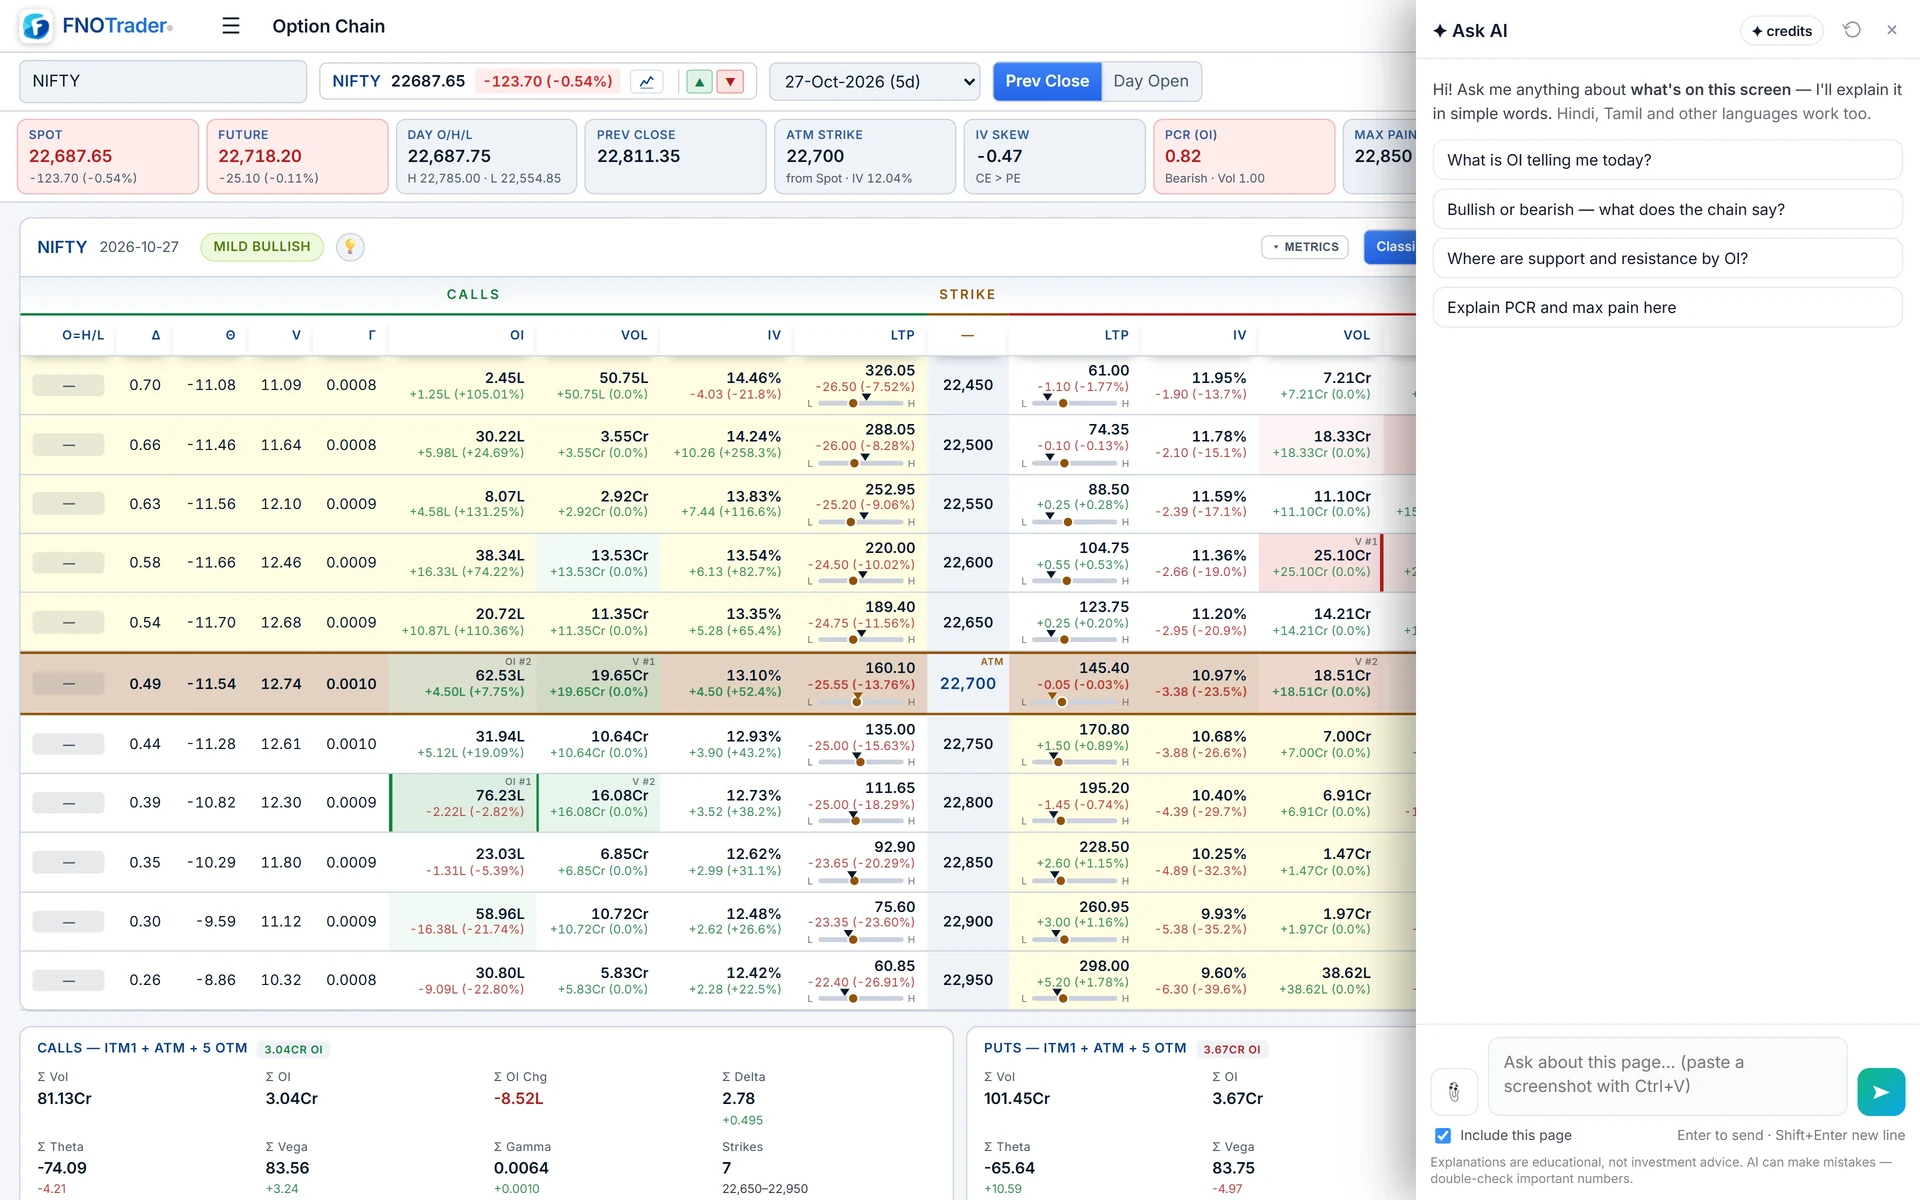Click the MILD BULLISH badge

point(262,247)
